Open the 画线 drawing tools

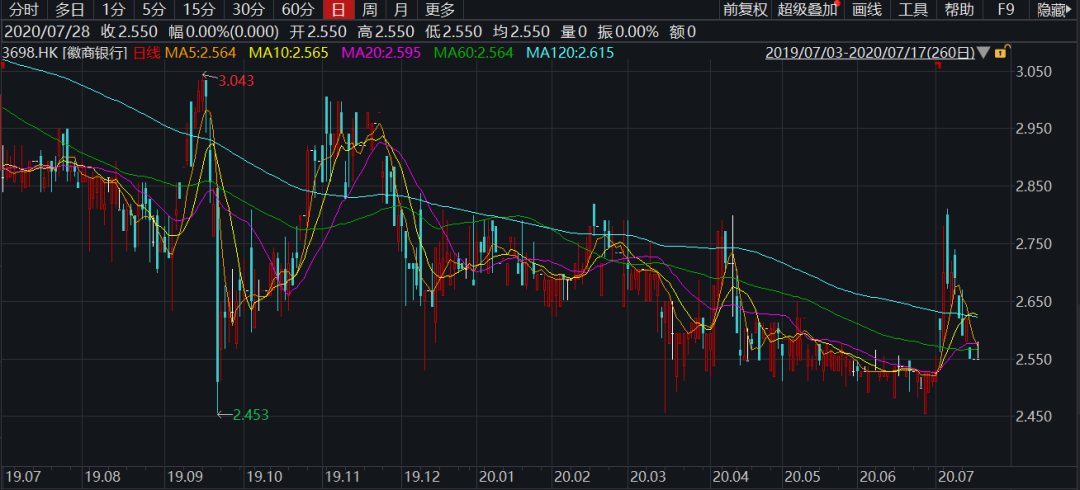pos(866,10)
